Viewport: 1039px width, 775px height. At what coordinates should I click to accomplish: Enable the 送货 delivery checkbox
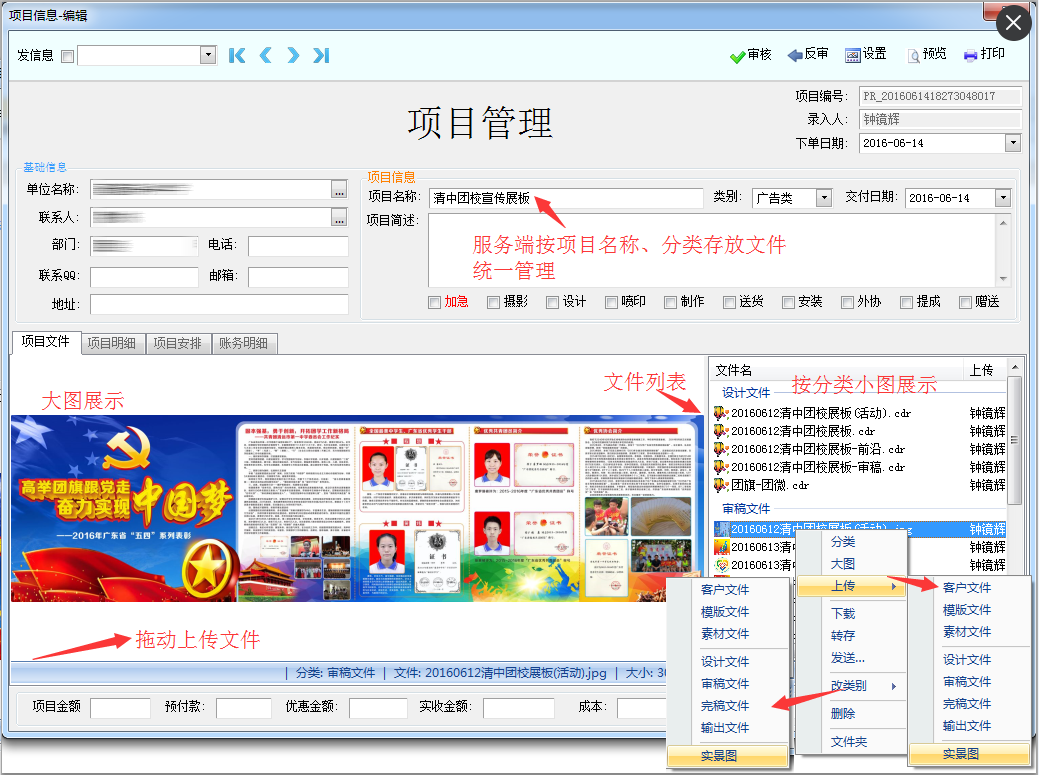point(730,303)
